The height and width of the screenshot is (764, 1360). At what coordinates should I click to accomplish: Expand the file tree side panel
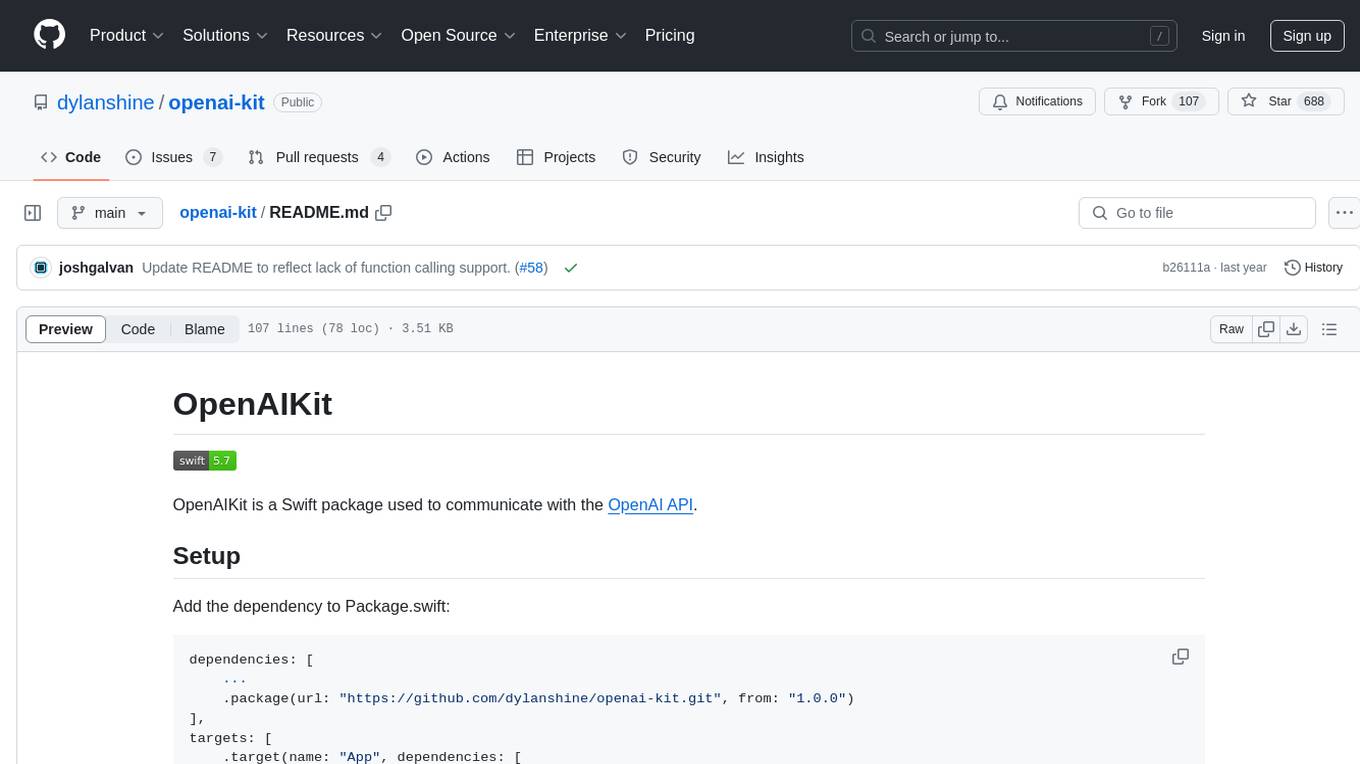click(33, 213)
